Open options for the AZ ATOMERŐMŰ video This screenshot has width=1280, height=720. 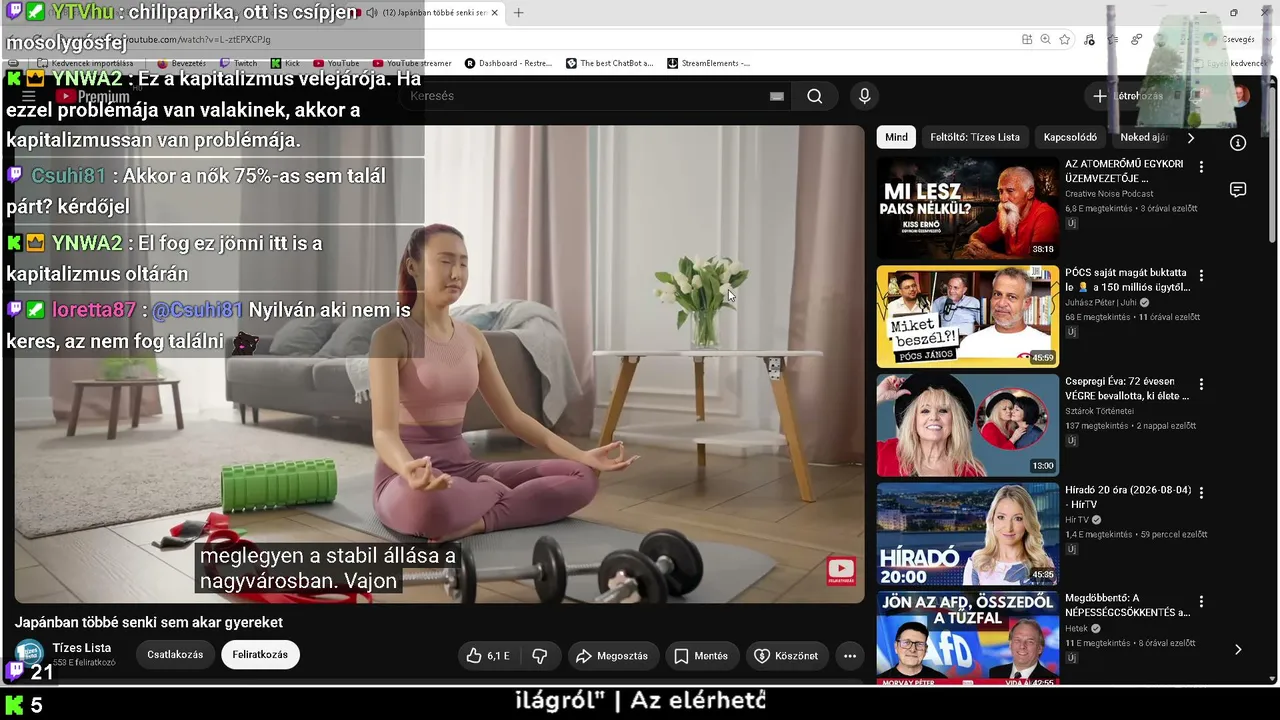pyautogui.click(x=1201, y=167)
